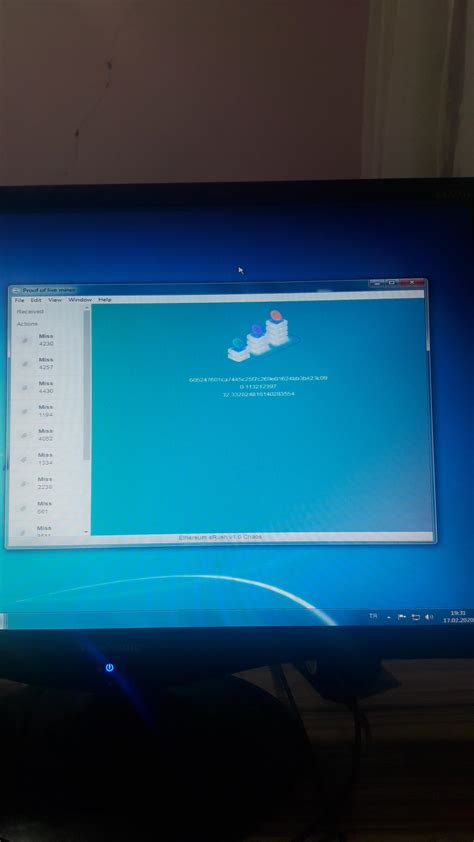Open the Window menu
This screenshot has height=842, width=474.
80,300
